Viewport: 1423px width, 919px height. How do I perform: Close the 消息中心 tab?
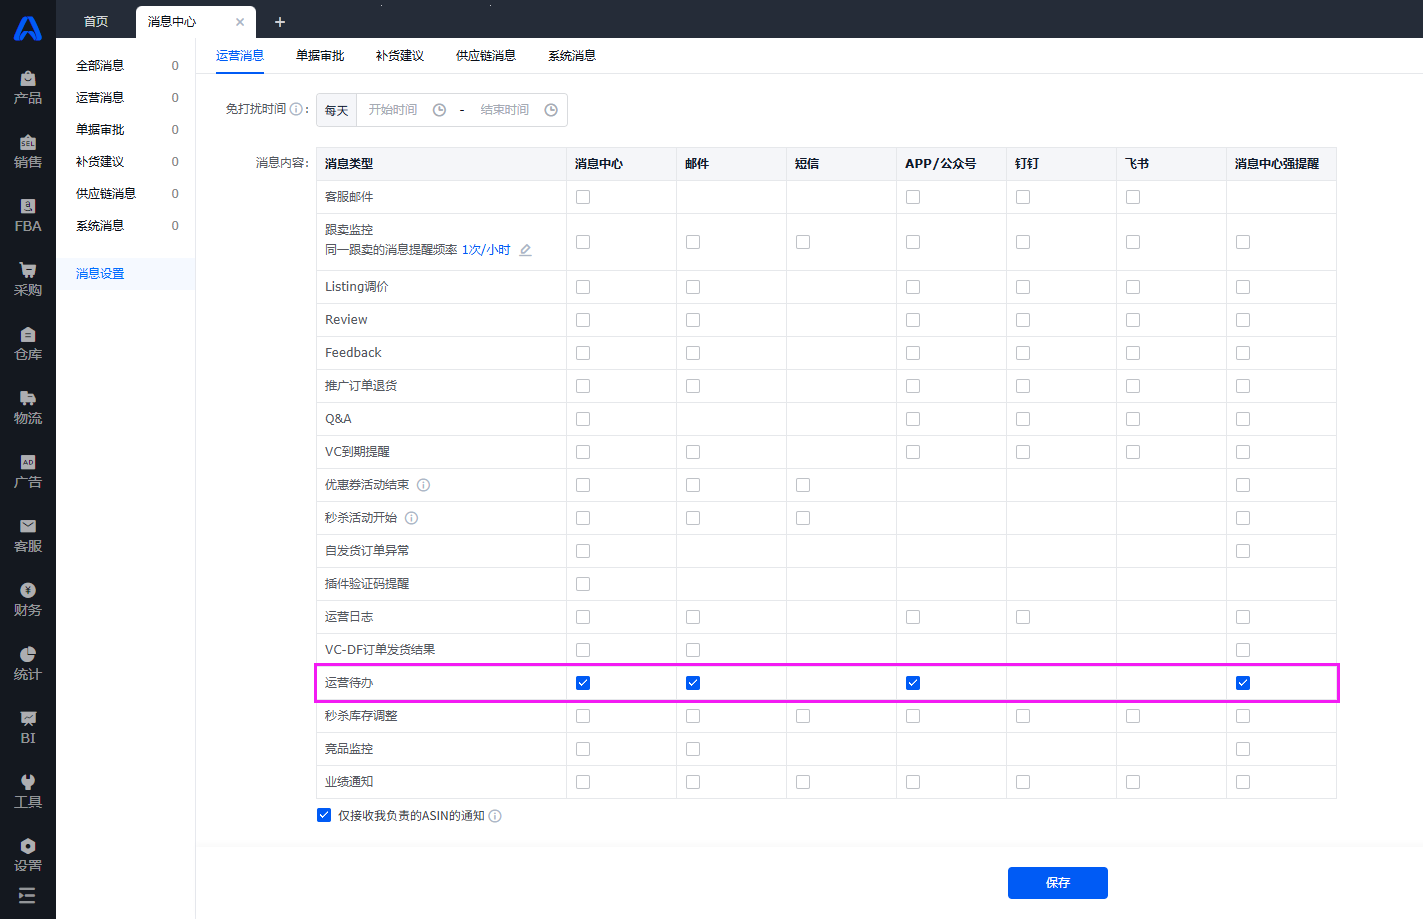click(240, 22)
